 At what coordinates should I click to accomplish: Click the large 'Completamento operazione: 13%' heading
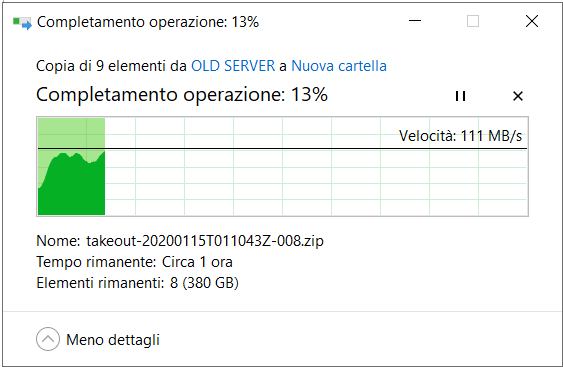[182, 95]
